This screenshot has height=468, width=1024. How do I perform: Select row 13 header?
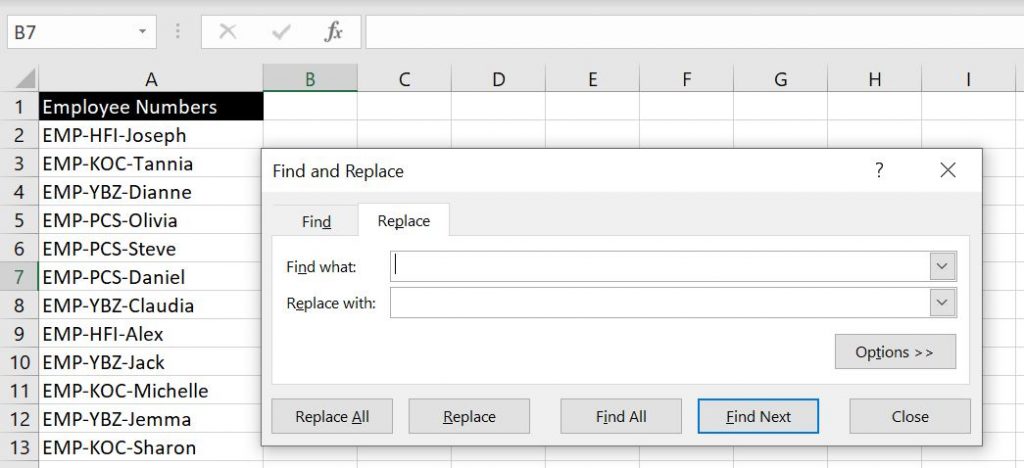click(x=19, y=448)
